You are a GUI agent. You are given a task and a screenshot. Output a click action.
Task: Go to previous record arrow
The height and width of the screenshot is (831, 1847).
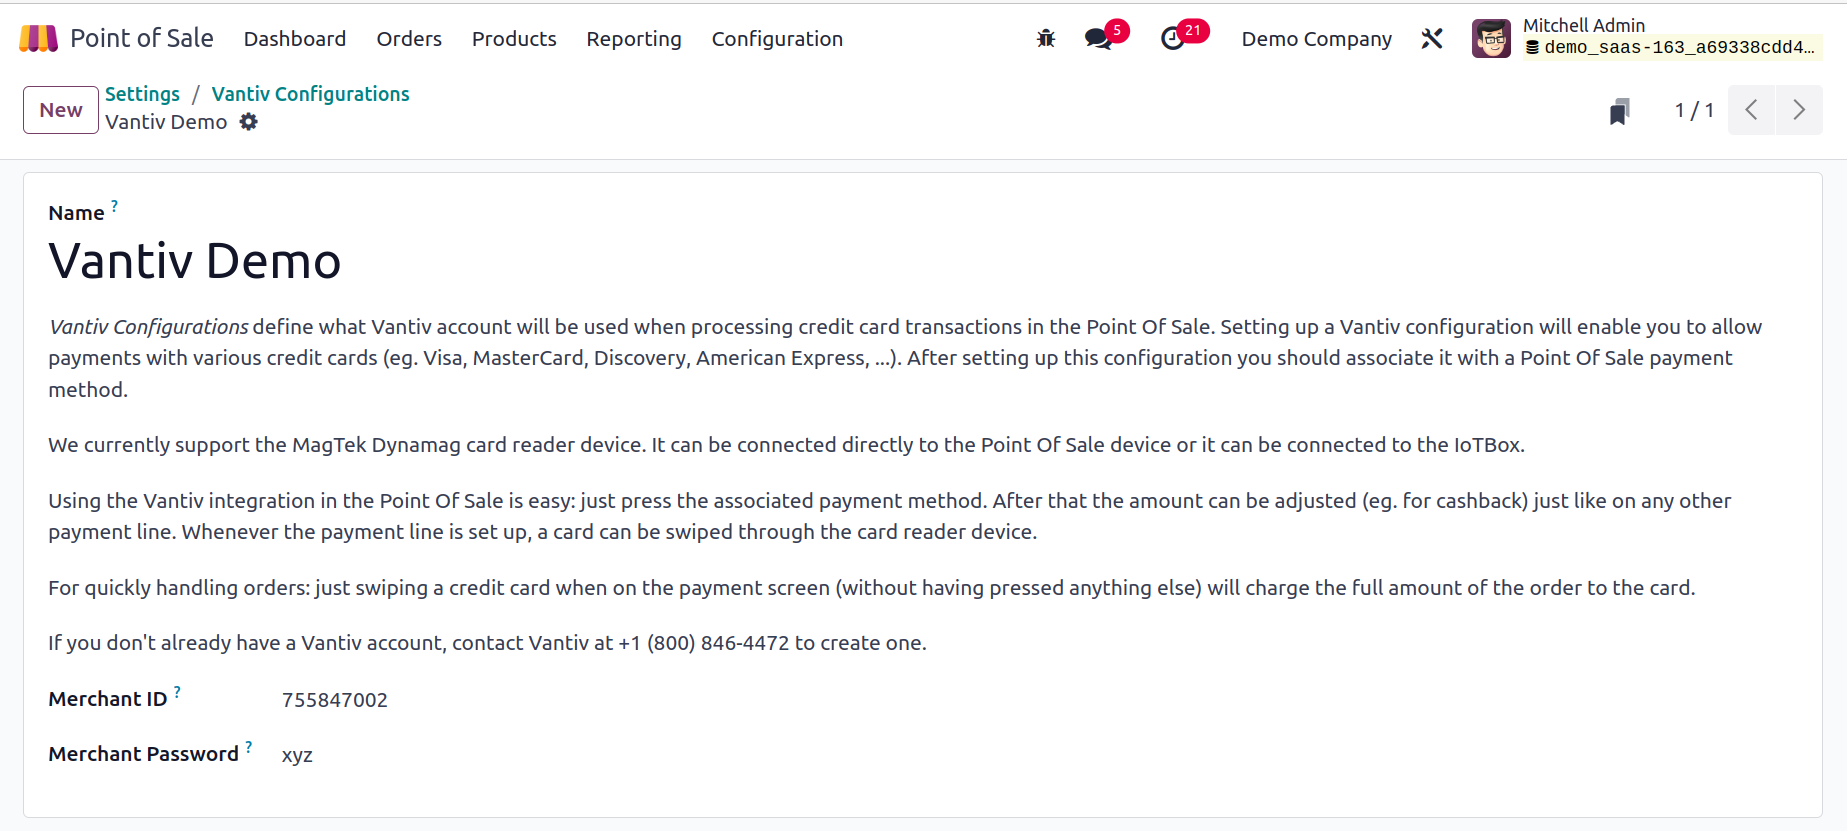[1751, 110]
